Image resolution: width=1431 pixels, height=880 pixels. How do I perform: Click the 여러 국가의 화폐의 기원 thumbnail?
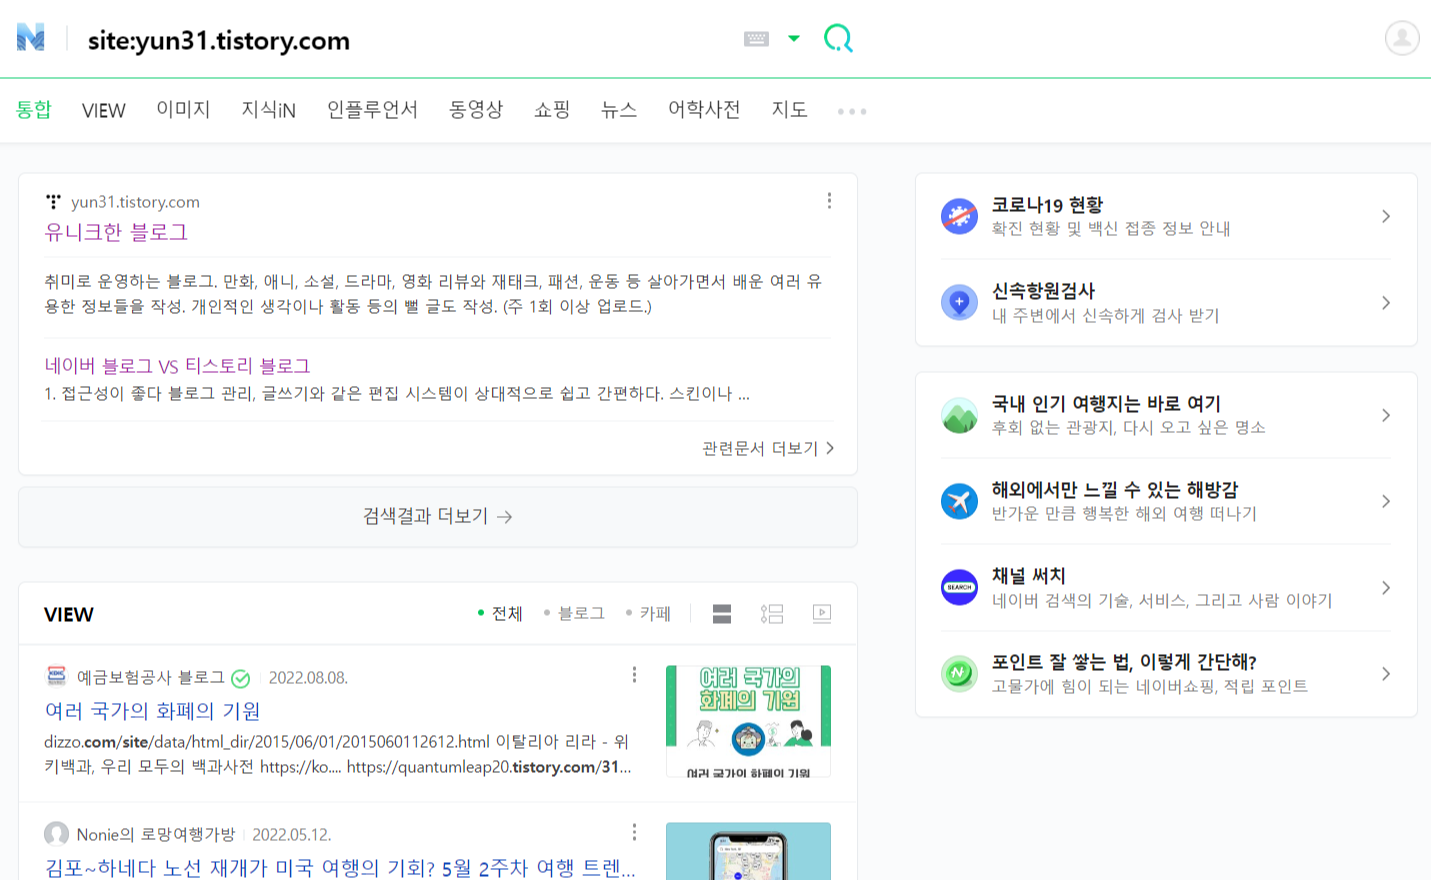point(748,721)
